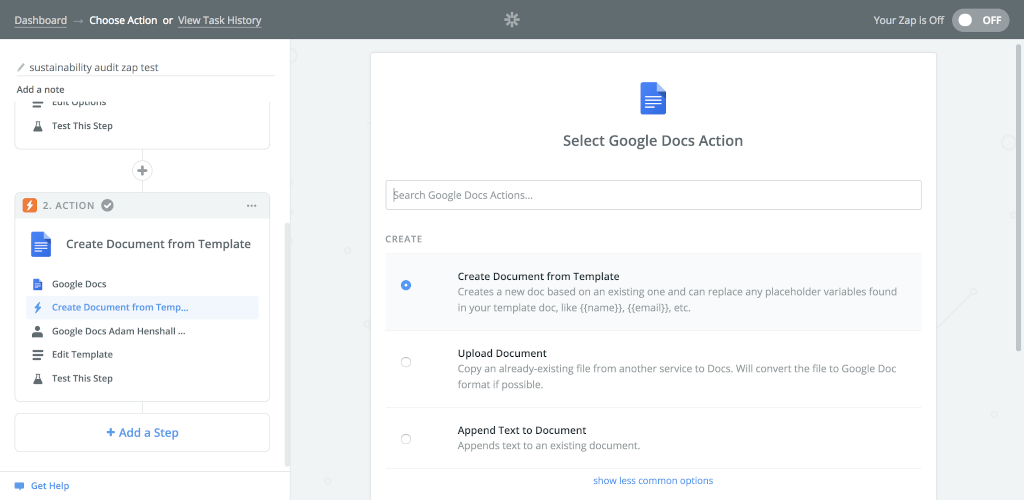This screenshot has height=500, width=1024.
Task: Click the orange action step icon
Action: [29, 206]
